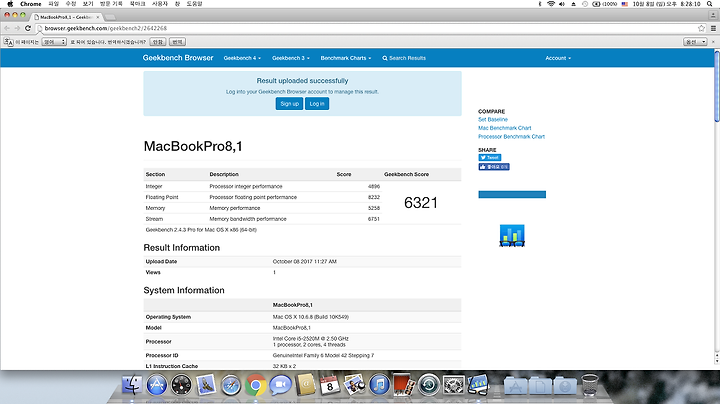
Task: Click the Geekbench app logo in sidebar
Action: [512, 236]
